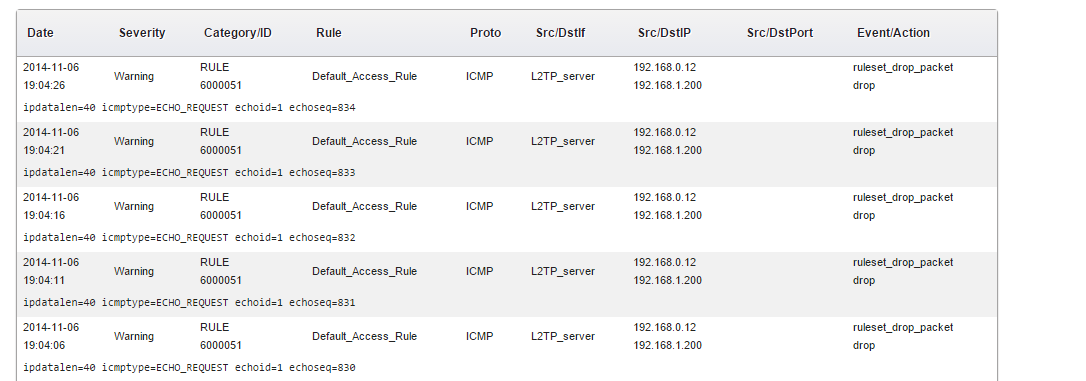The image size is (1086, 381).
Task: Click the Src/DstIf column header
Action: point(560,33)
